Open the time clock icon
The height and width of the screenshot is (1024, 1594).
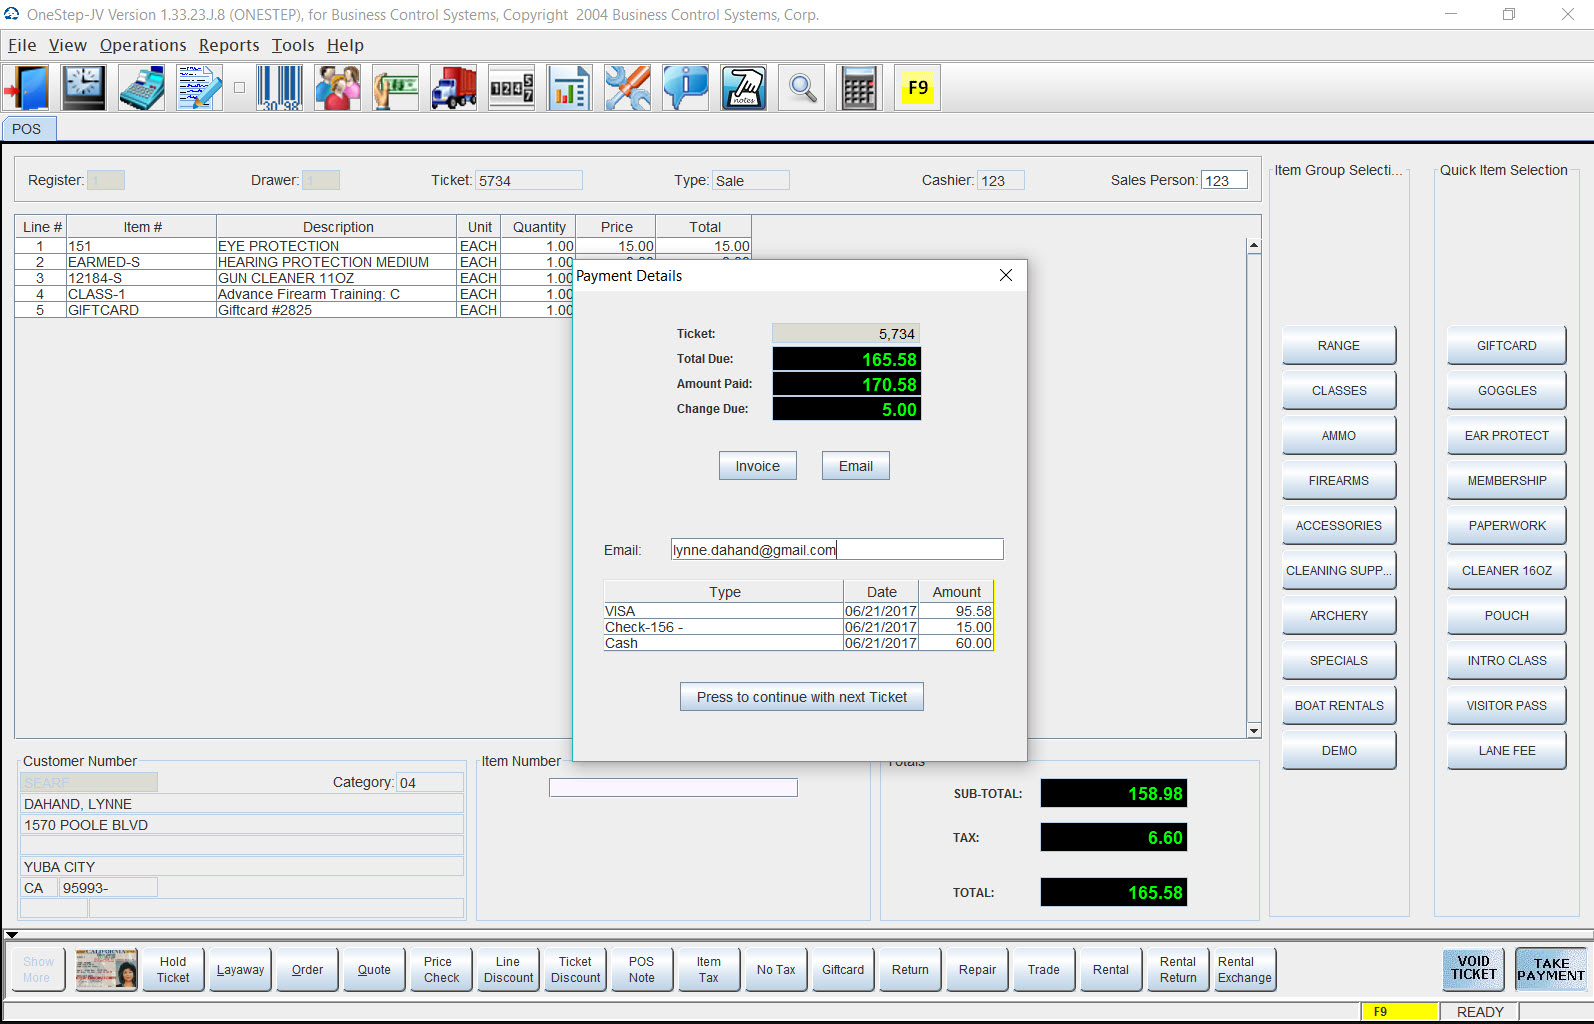tap(83, 88)
